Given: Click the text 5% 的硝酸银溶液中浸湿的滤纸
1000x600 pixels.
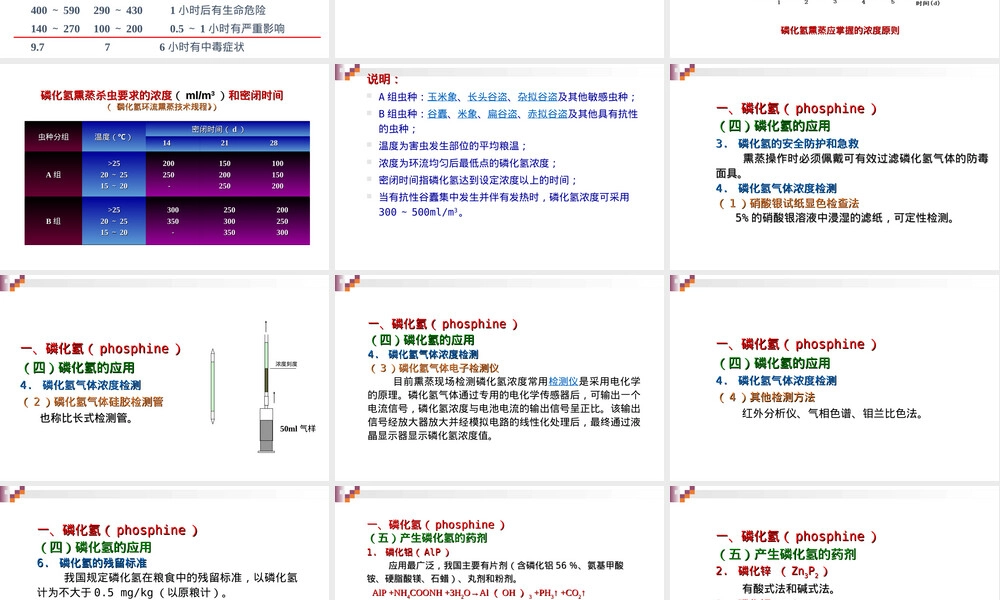Looking at the screenshot, I should click(x=809, y=218).
